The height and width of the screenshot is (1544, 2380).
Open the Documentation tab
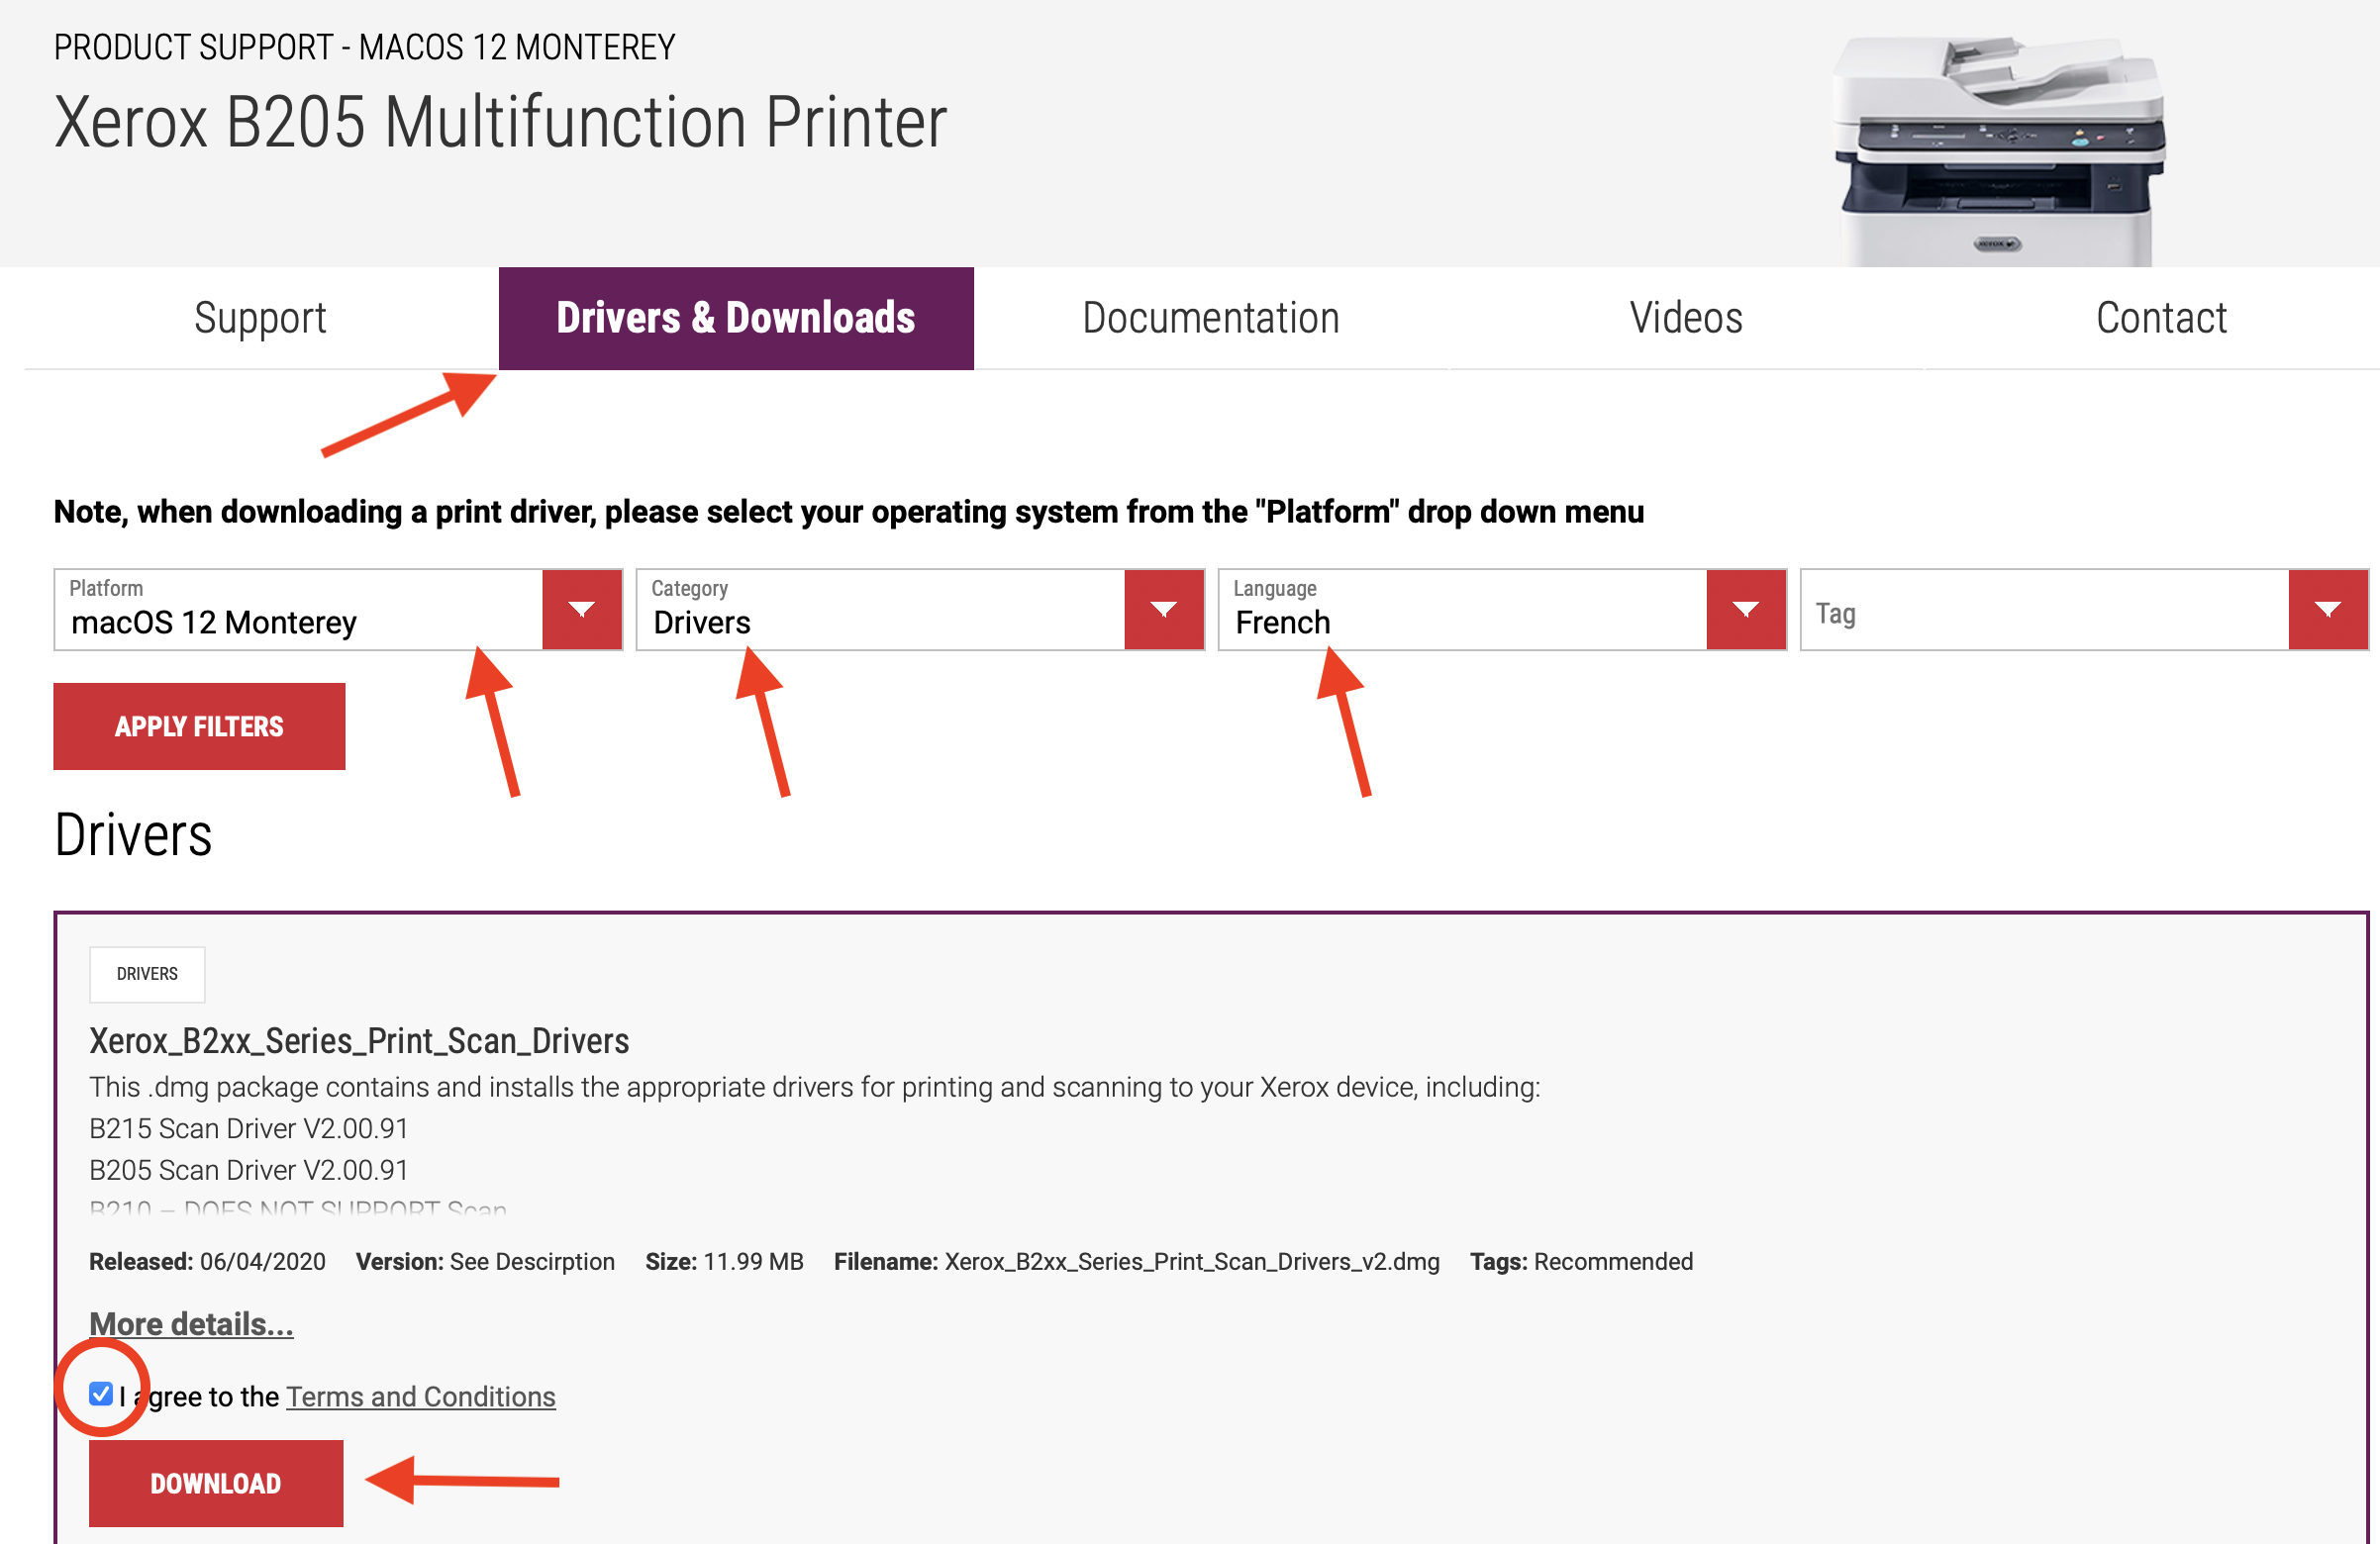click(x=1210, y=318)
